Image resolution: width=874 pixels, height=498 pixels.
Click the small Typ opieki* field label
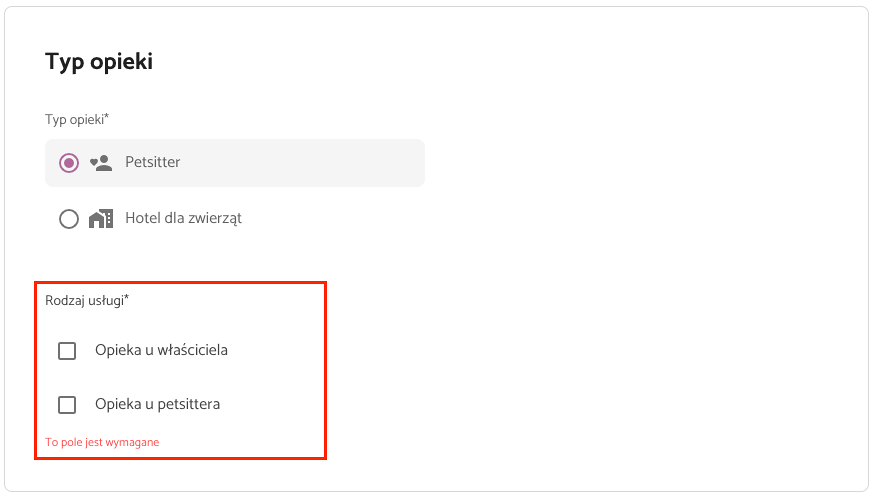tap(77, 119)
